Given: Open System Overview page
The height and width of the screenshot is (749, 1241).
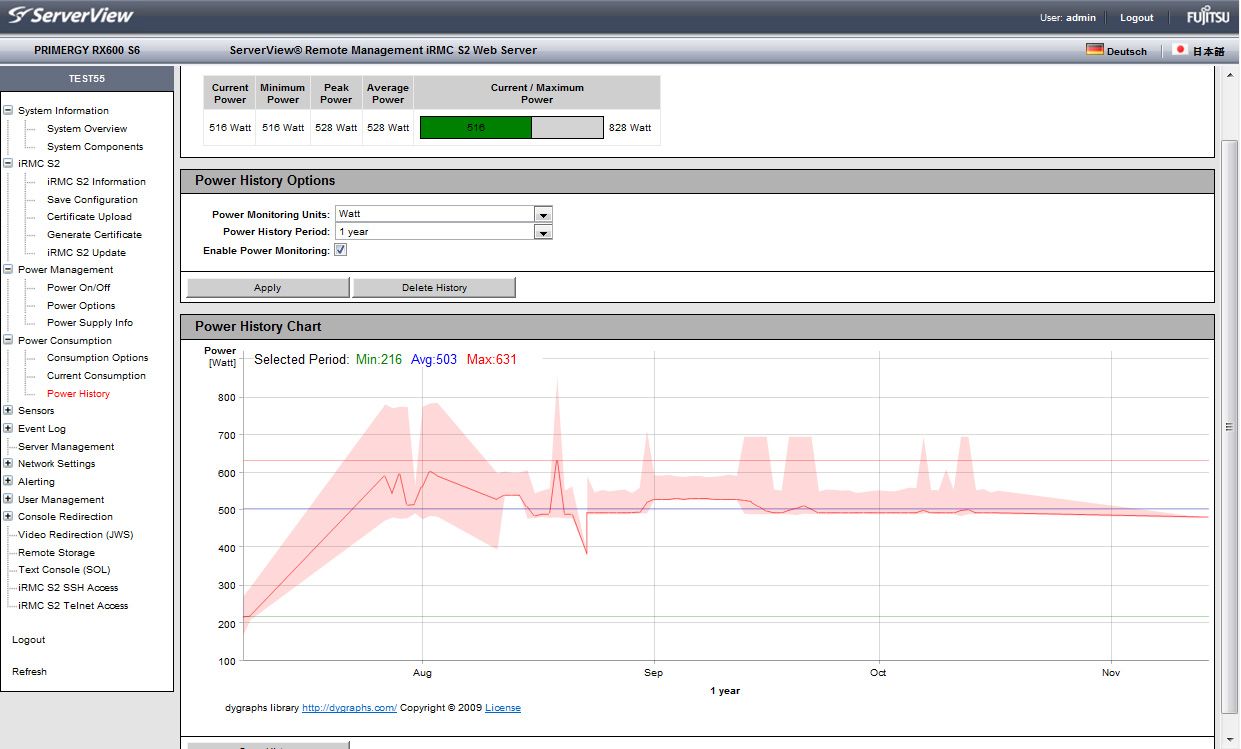Looking at the screenshot, I should coord(87,129).
